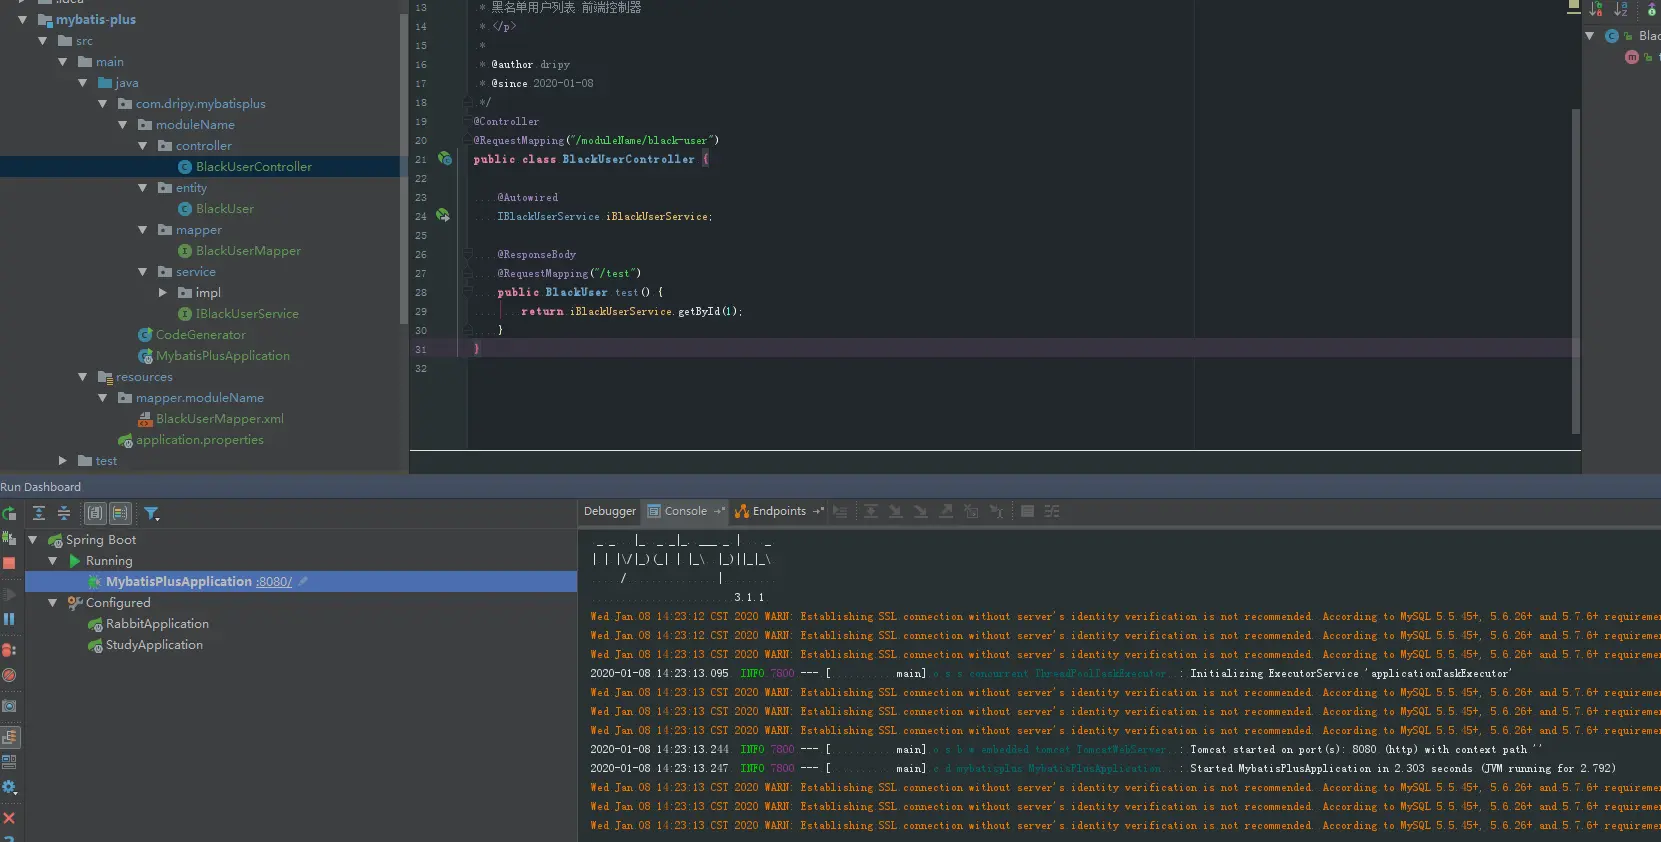Click the Restore Layout icon
The height and width of the screenshot is (842, 1661).
[9, 737]
